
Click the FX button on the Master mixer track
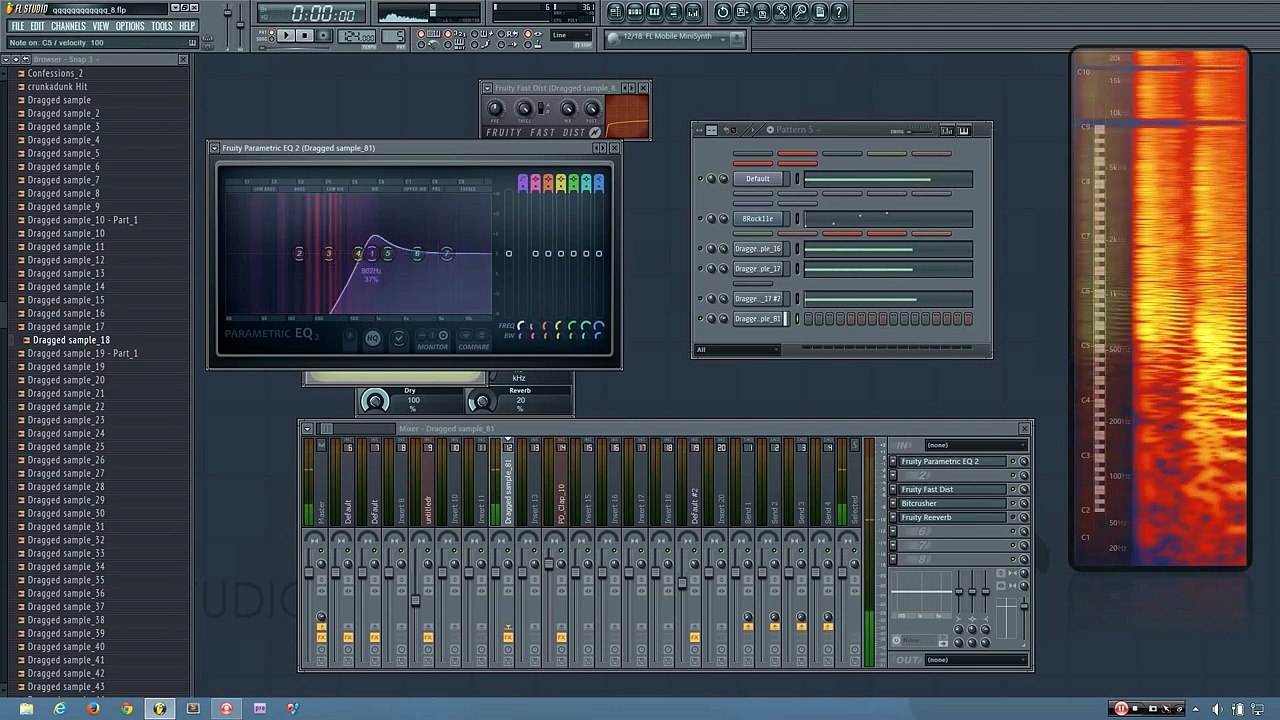pyautogui.click(x=321, y=637)
